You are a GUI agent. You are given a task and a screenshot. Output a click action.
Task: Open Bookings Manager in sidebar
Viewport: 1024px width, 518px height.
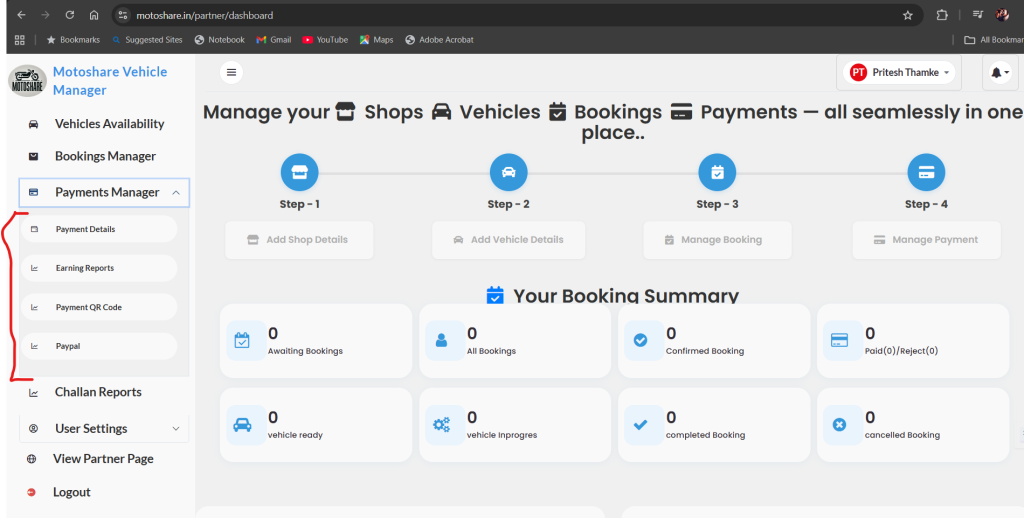tap(105, 156)
